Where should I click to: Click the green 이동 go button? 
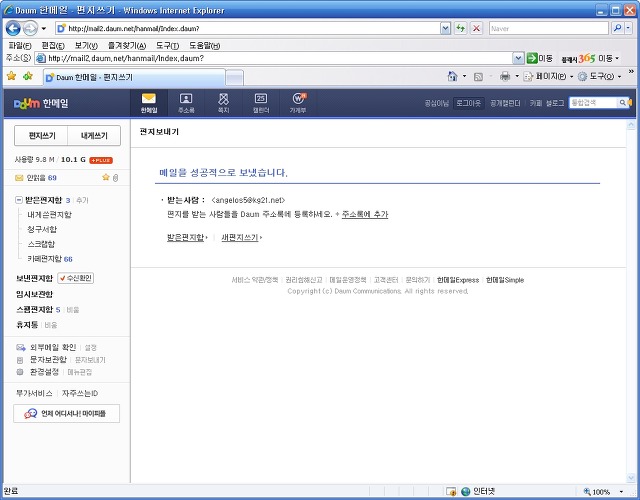(x=540, y=58)
